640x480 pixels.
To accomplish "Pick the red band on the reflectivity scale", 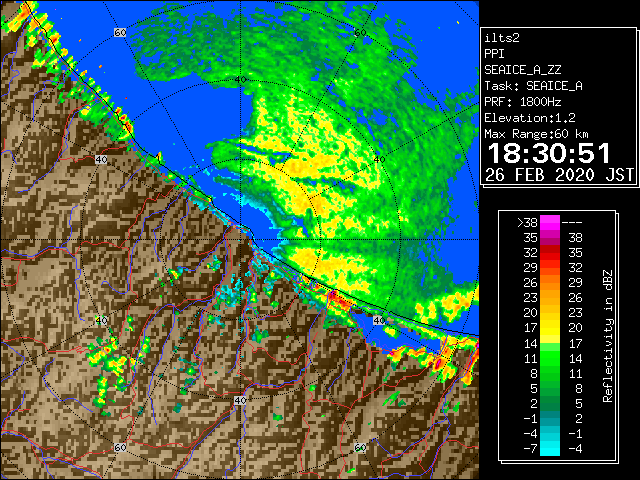I will point(550,253).
